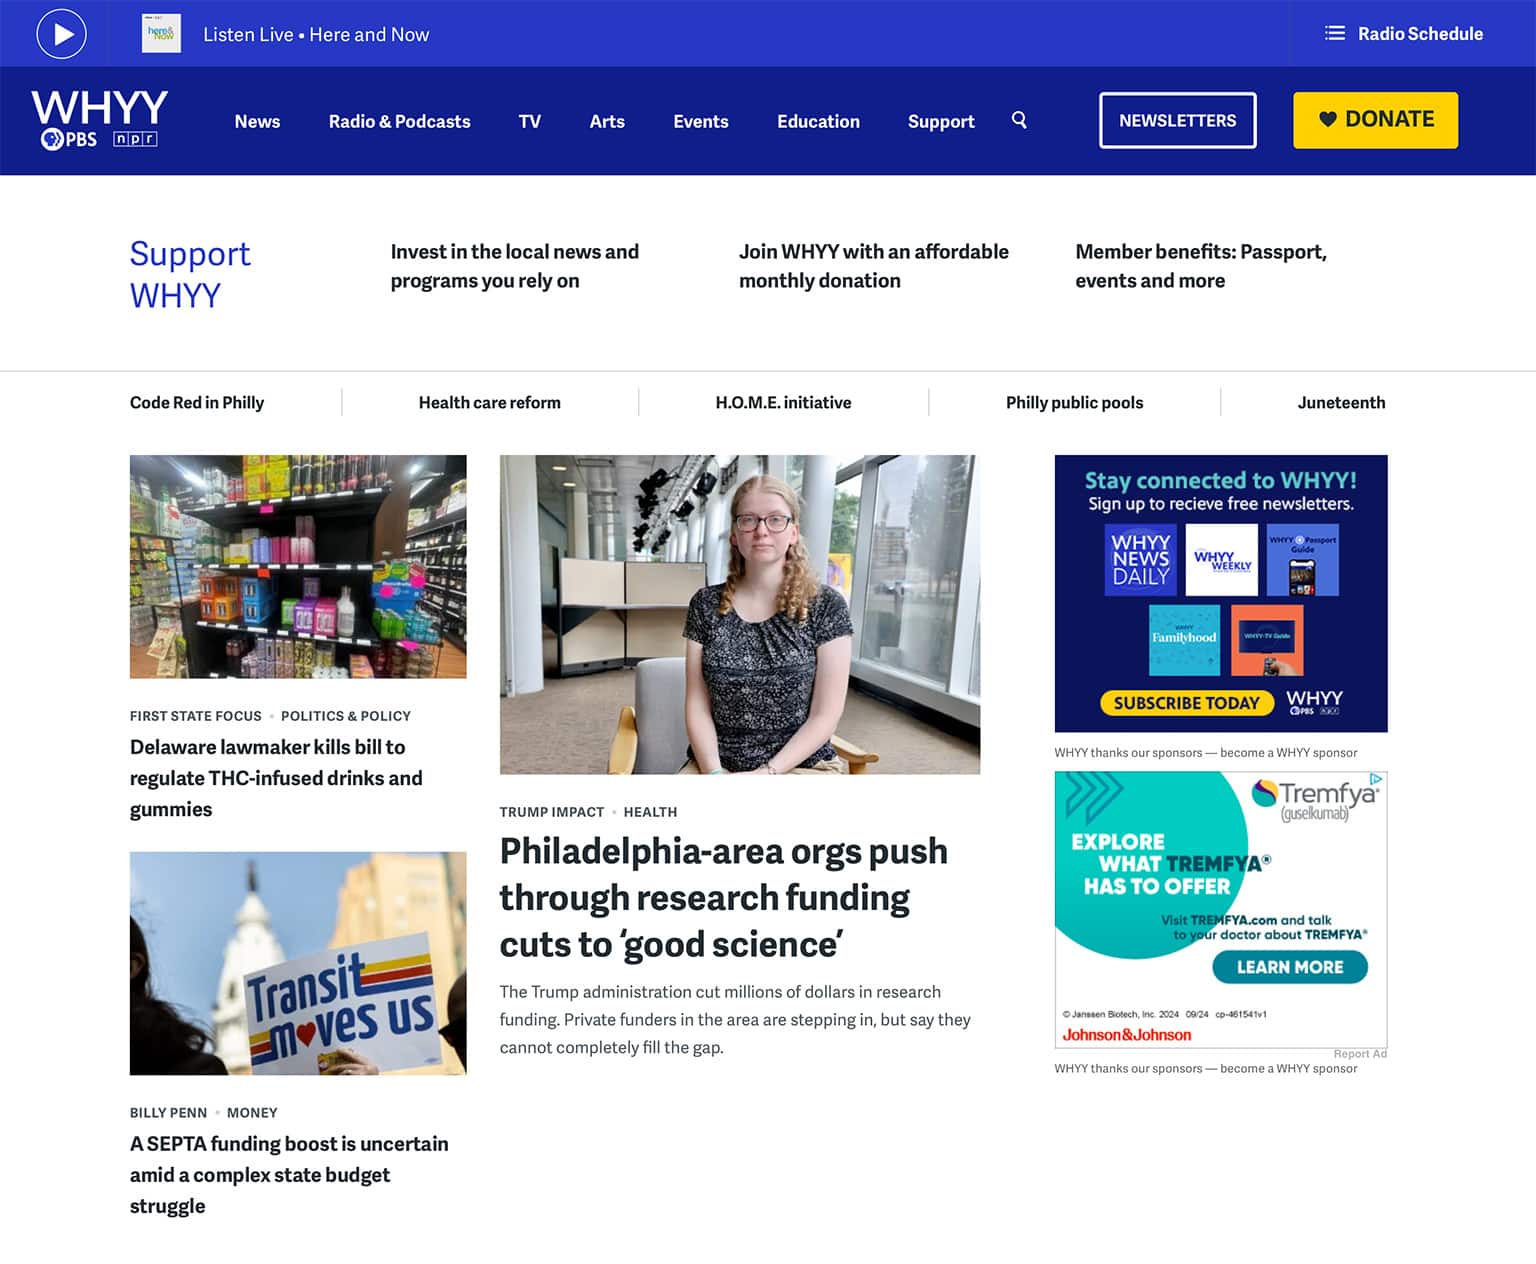The height and width of the screenshot is (1264, 1536).
Task: Open the Transit moves us sign photo
Action: pyautogui.click(x=298, y=963)
